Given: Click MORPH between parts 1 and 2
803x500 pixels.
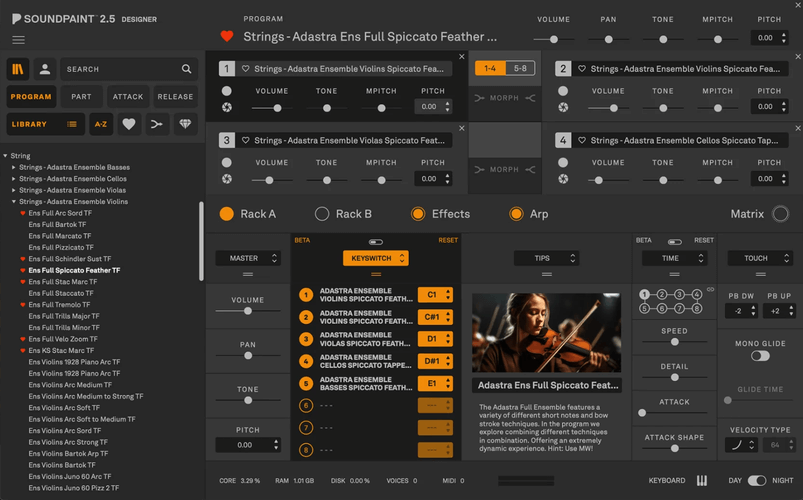Looking at the screenshot, I should coord(504,98).
